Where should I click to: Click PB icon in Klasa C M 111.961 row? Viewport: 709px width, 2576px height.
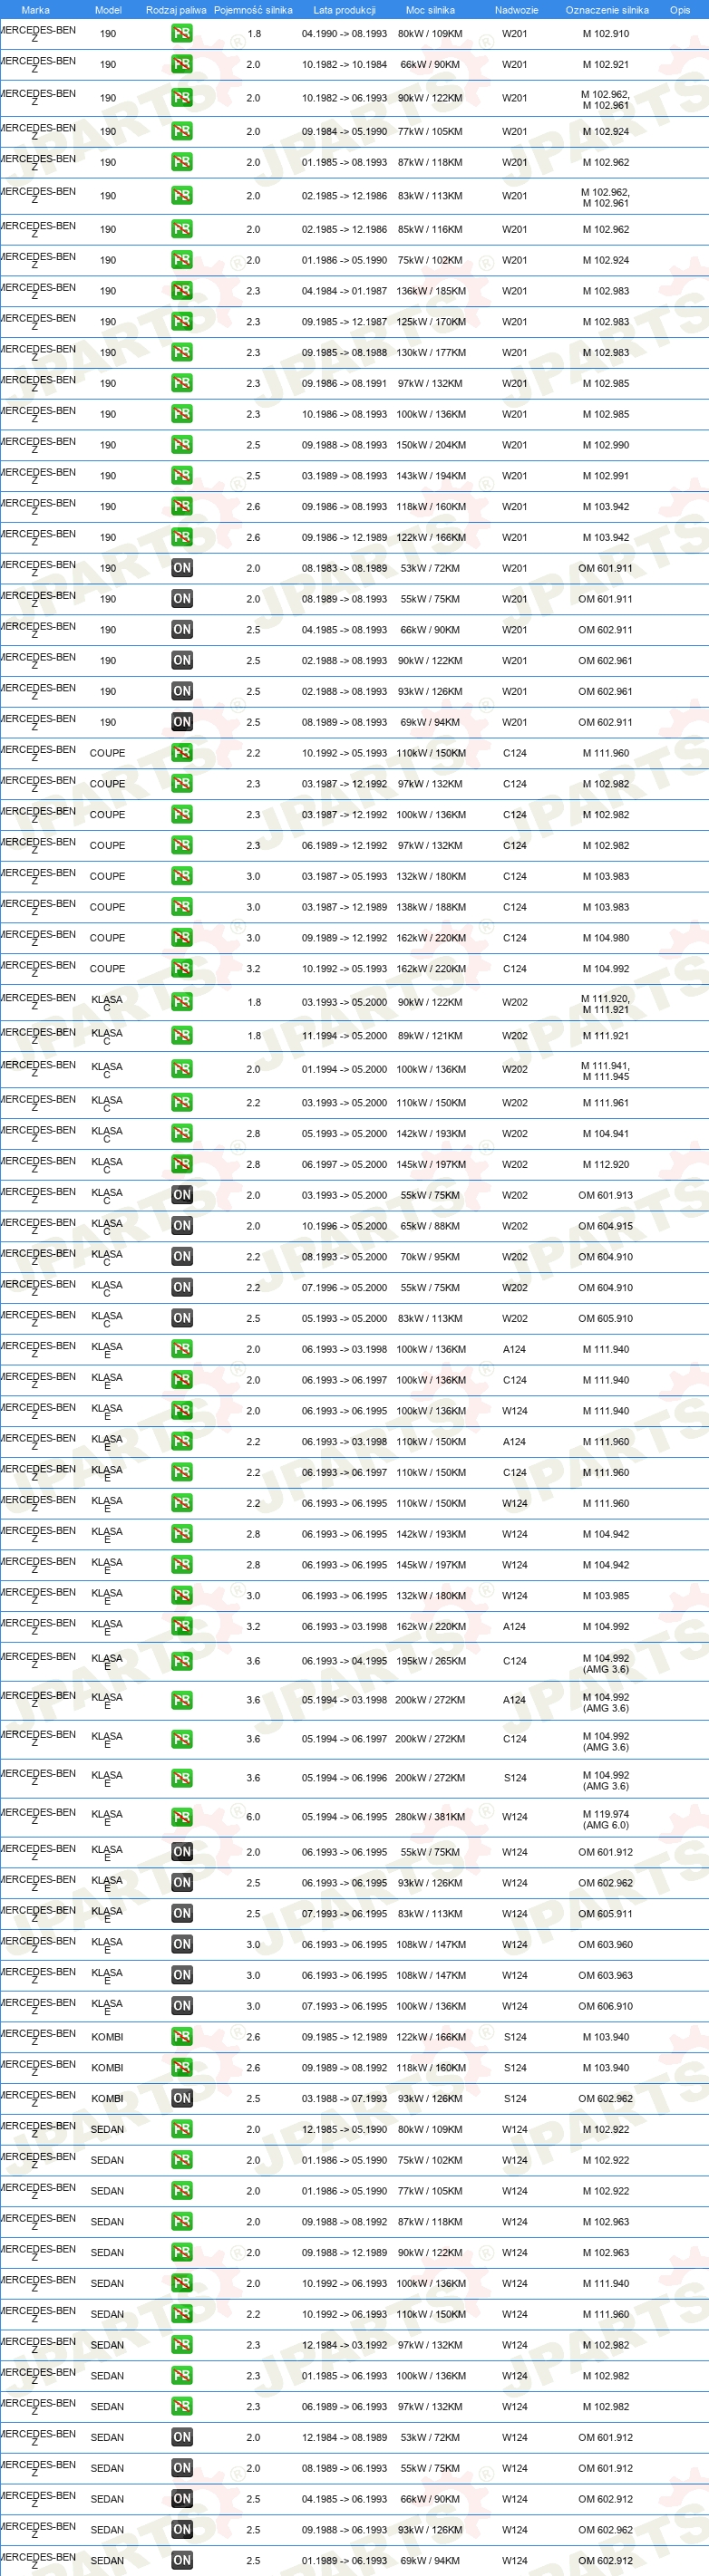(x=181, y=1103)
